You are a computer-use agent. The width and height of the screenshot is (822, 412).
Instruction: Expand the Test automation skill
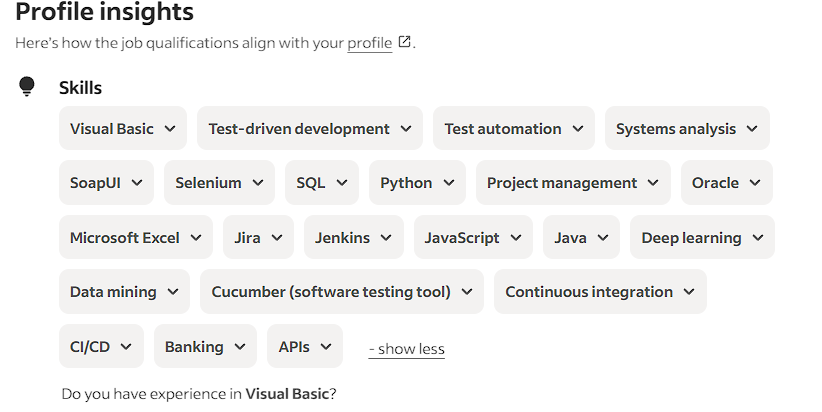pos(514,128)
